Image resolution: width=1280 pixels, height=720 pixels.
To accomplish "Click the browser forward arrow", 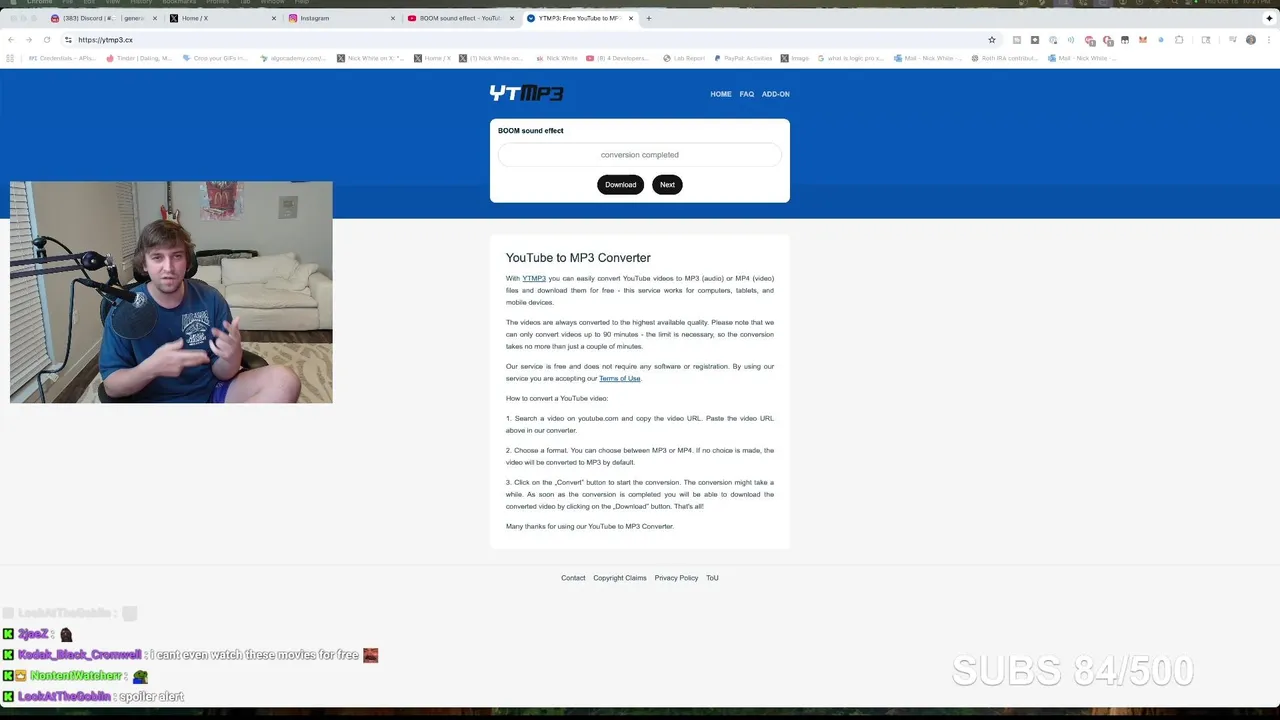I will tap(28, 40).
